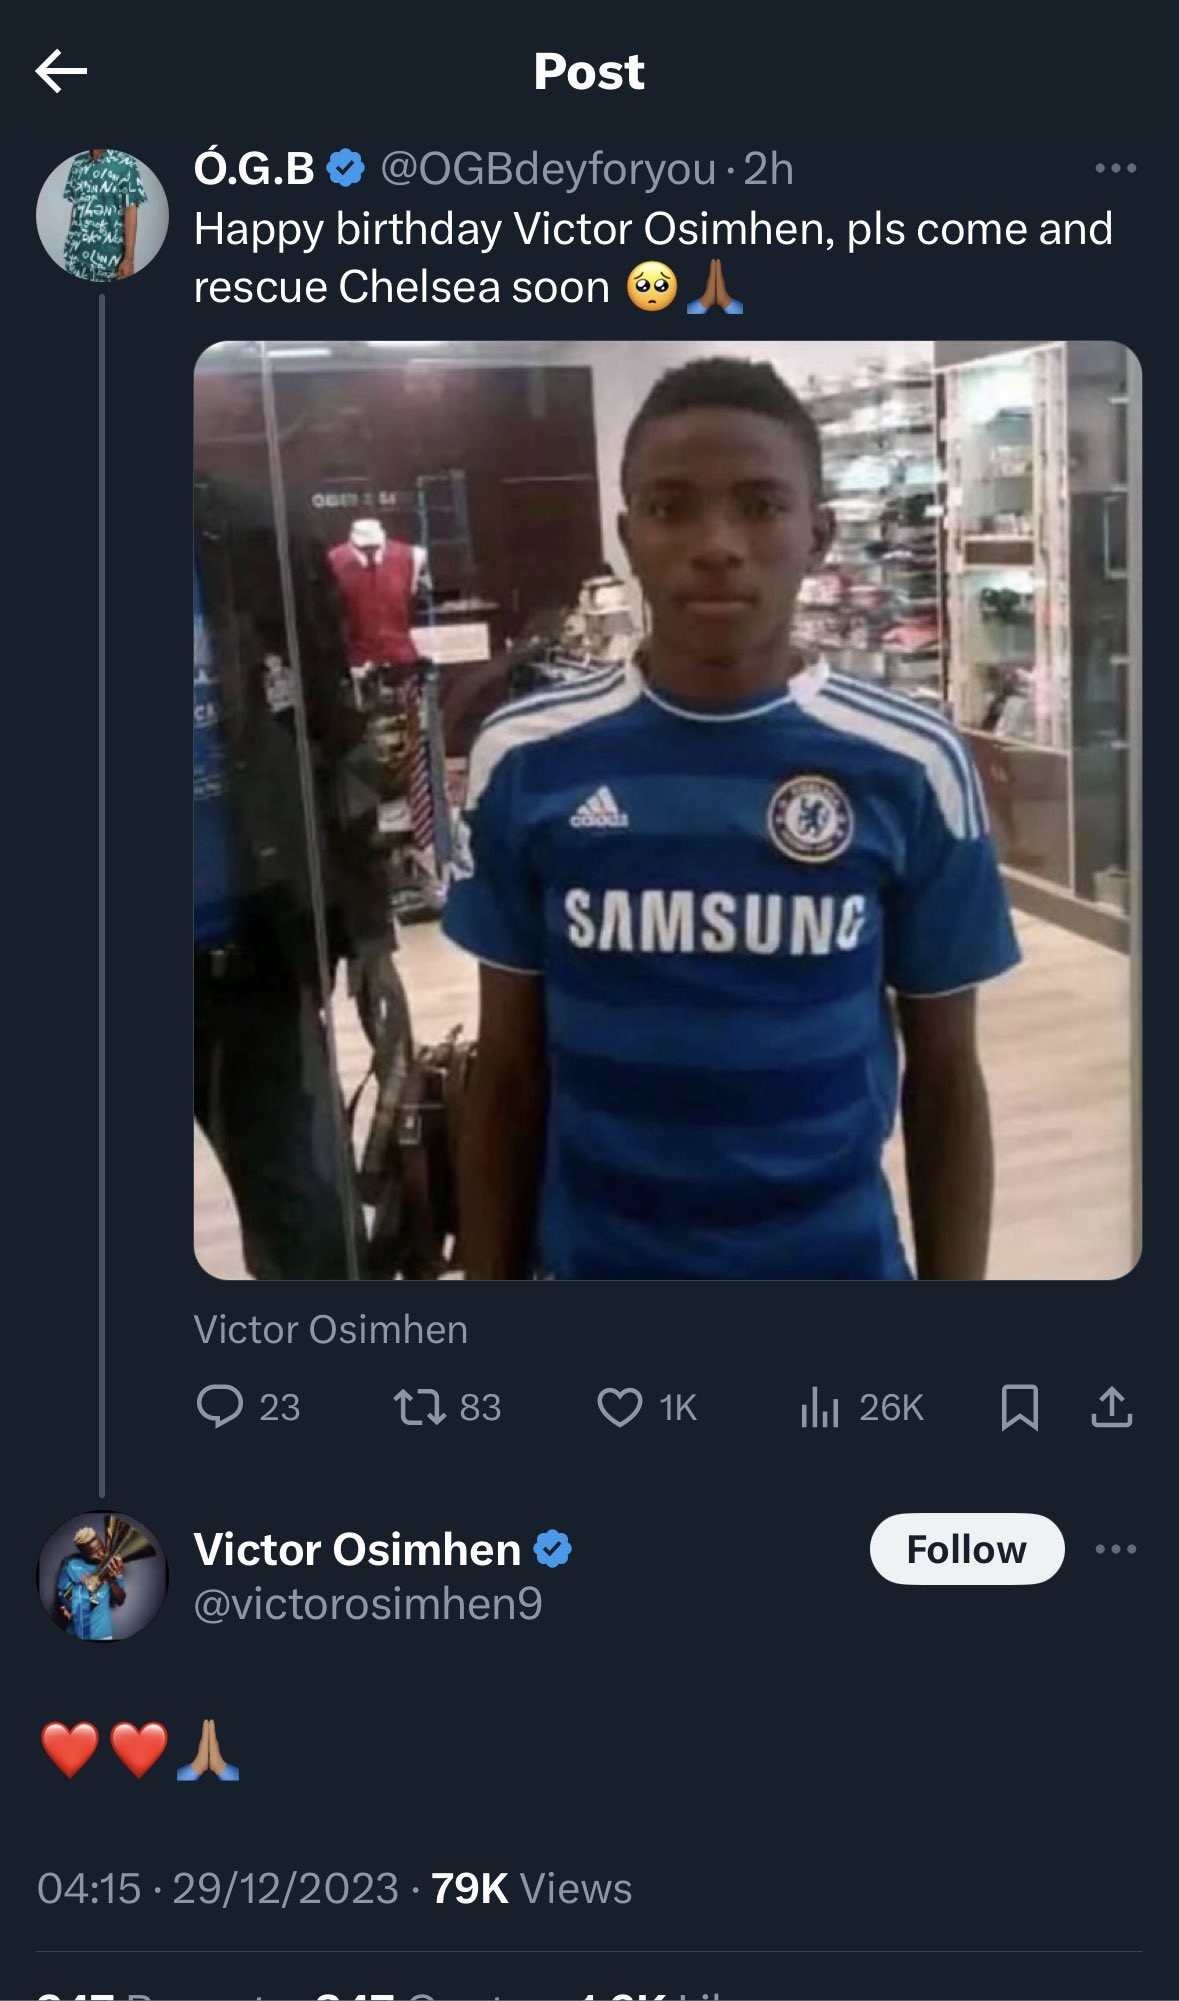This screenshot has width=1179, height=2001.
Task: View the 79K Views count
Action: (531, 1888)
